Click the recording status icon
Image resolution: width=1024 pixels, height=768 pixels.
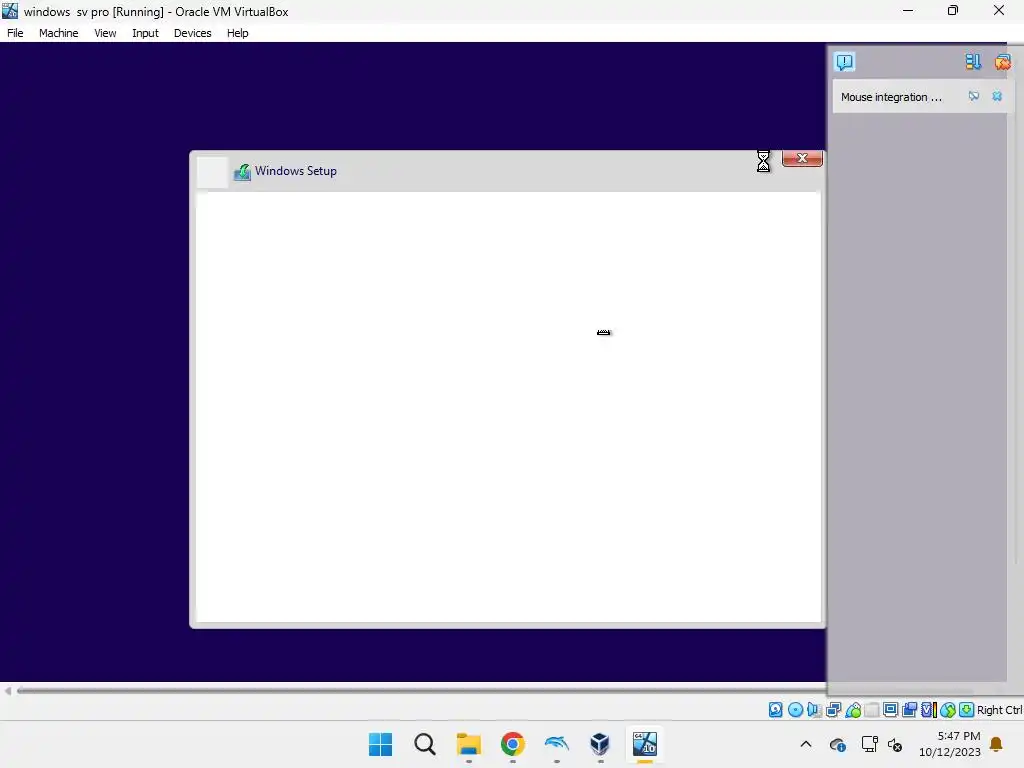909,710
